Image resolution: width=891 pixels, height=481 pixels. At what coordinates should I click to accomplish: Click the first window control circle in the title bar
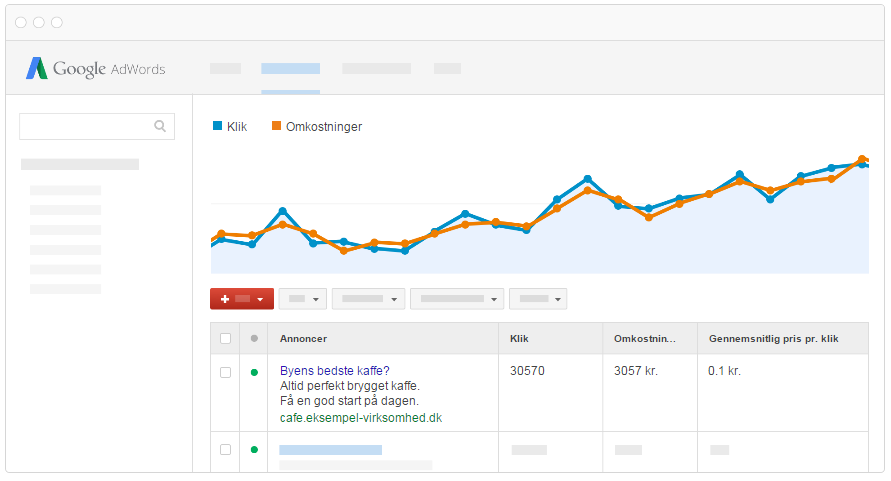pyautogui.click(x=21, y=22)
